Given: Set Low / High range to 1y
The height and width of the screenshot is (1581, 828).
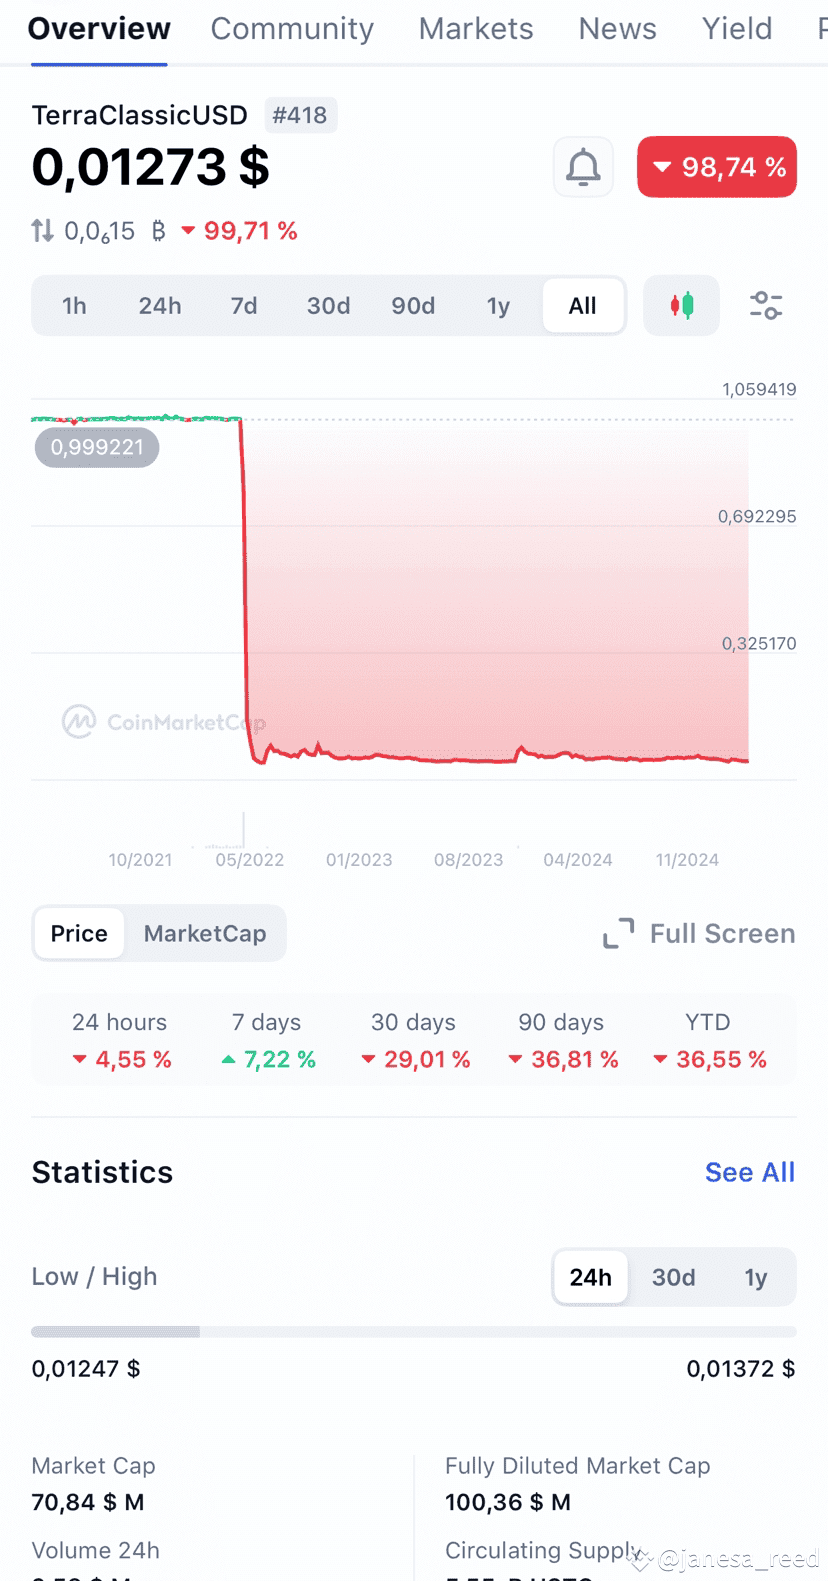Looking at the screenshot, I should click(756, 1277).
